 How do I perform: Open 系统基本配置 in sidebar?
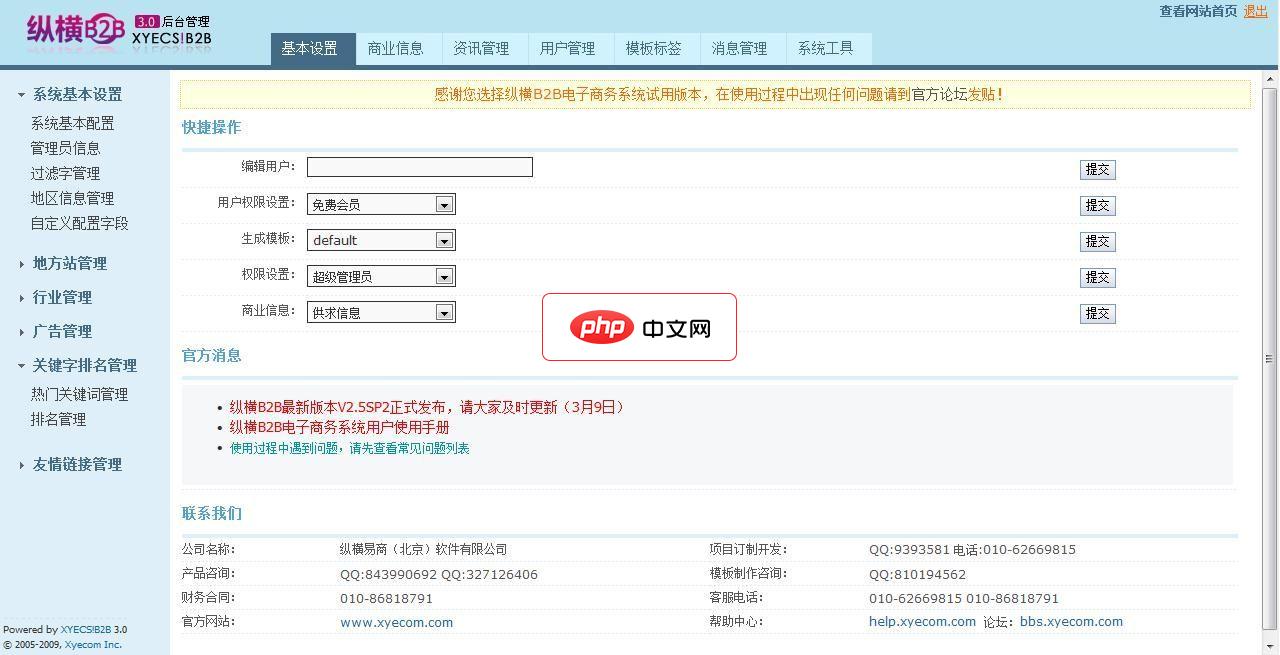[x=72, y=123]
